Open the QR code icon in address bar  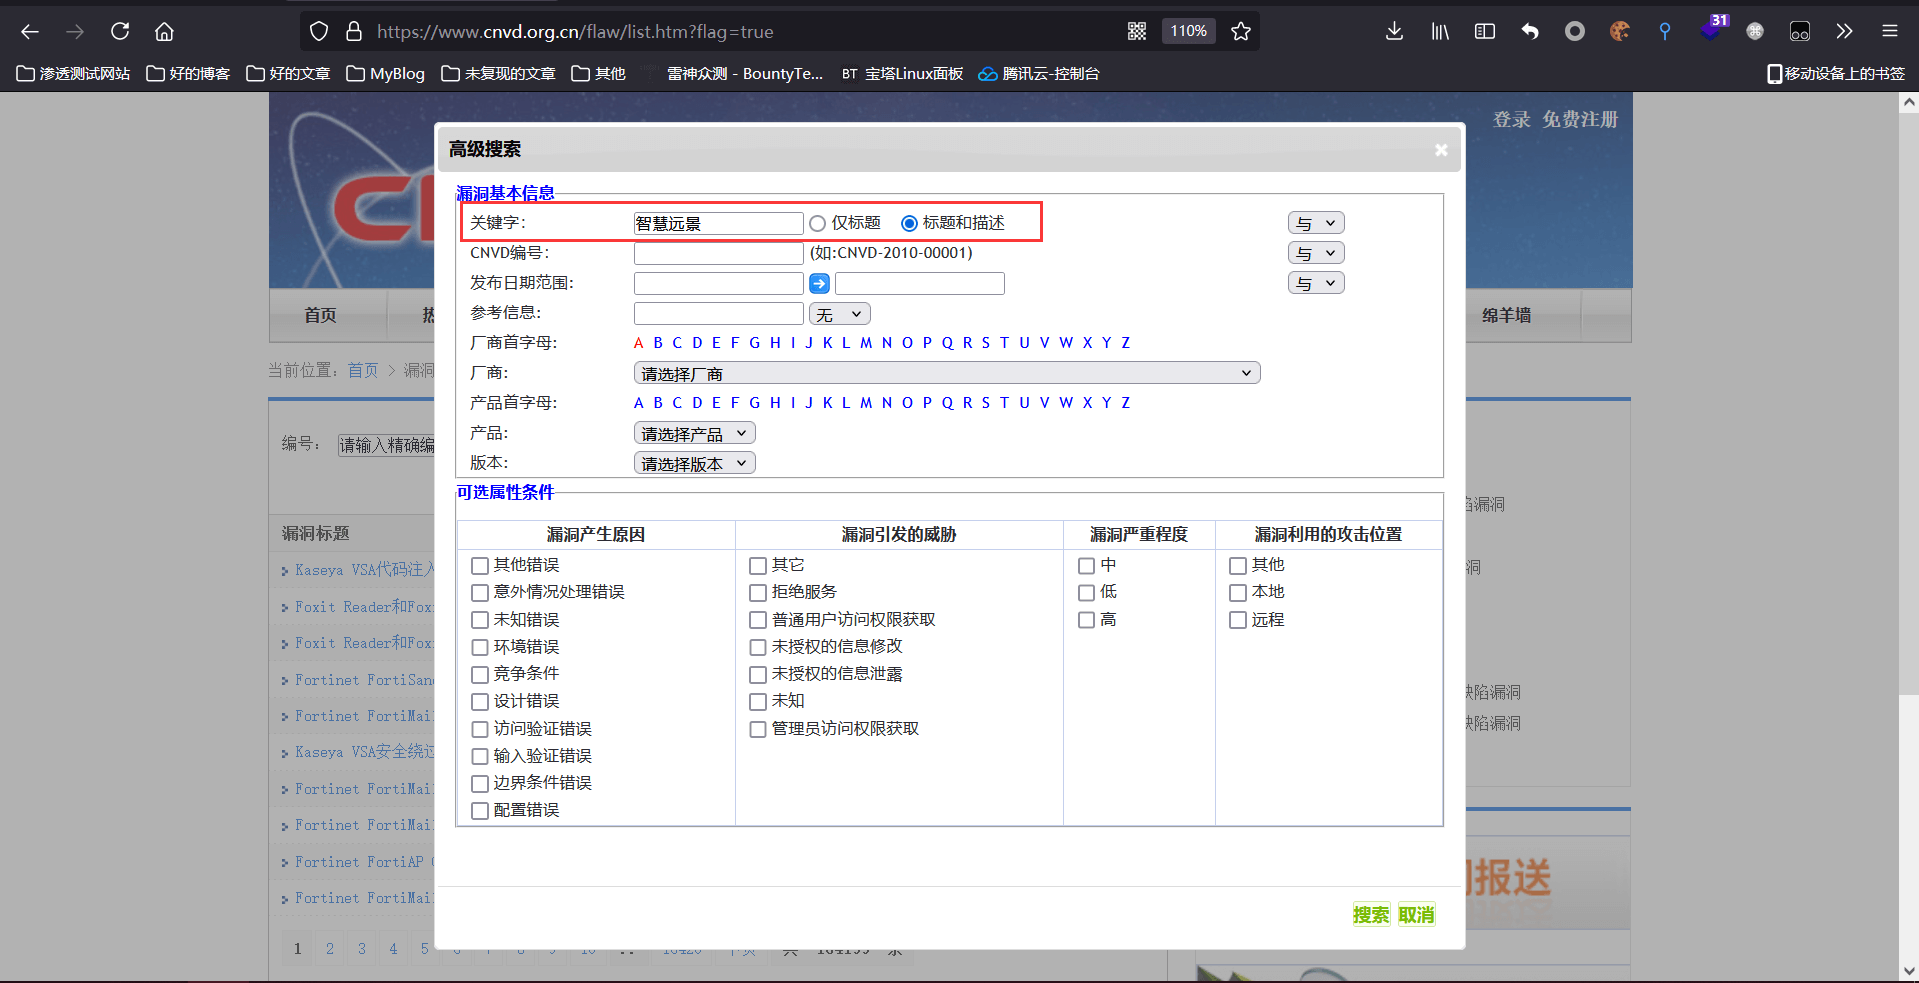pyautogui.click(x=1137, y=31)
